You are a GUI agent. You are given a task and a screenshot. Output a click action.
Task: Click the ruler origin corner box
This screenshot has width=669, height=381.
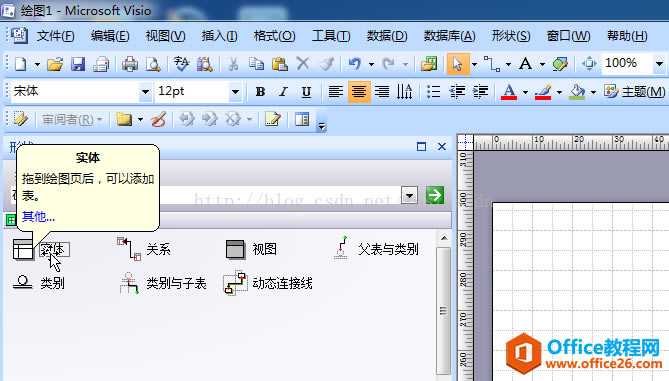click(x=465, y=142)
